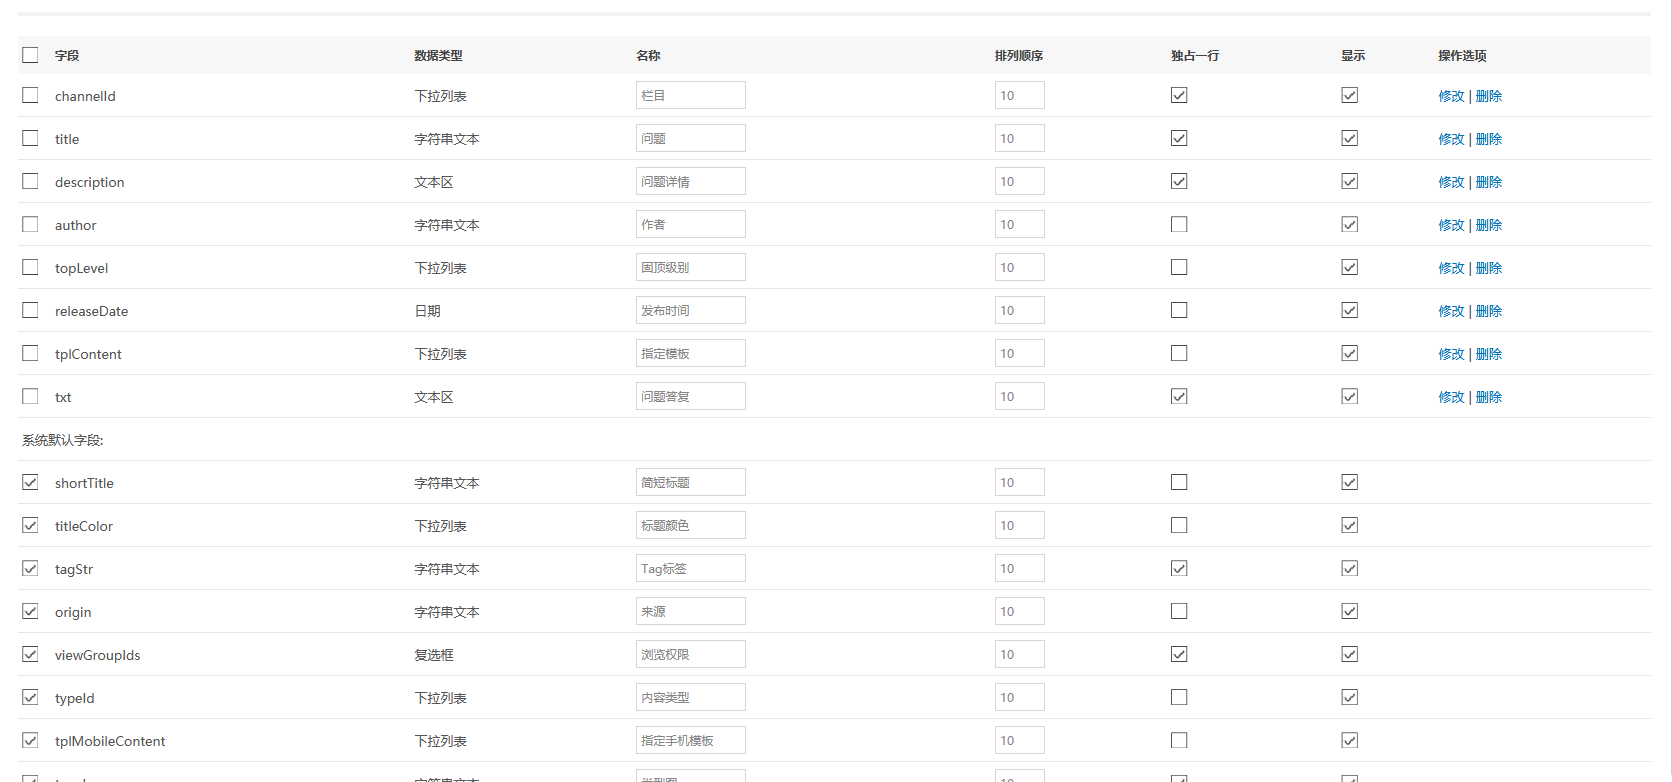
Task: Toggle display checkbox for description field
Action: pyautogui.click(x=1349, y=181)
